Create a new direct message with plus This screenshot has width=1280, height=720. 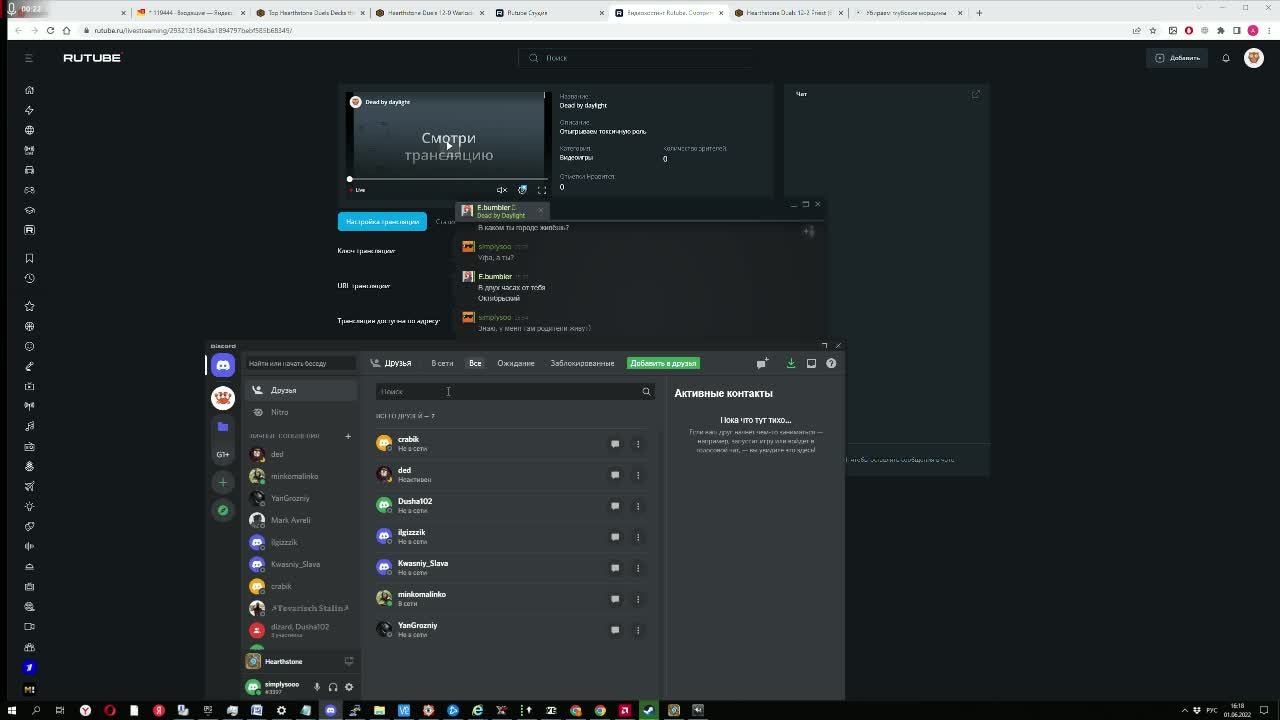click(348, 436)
